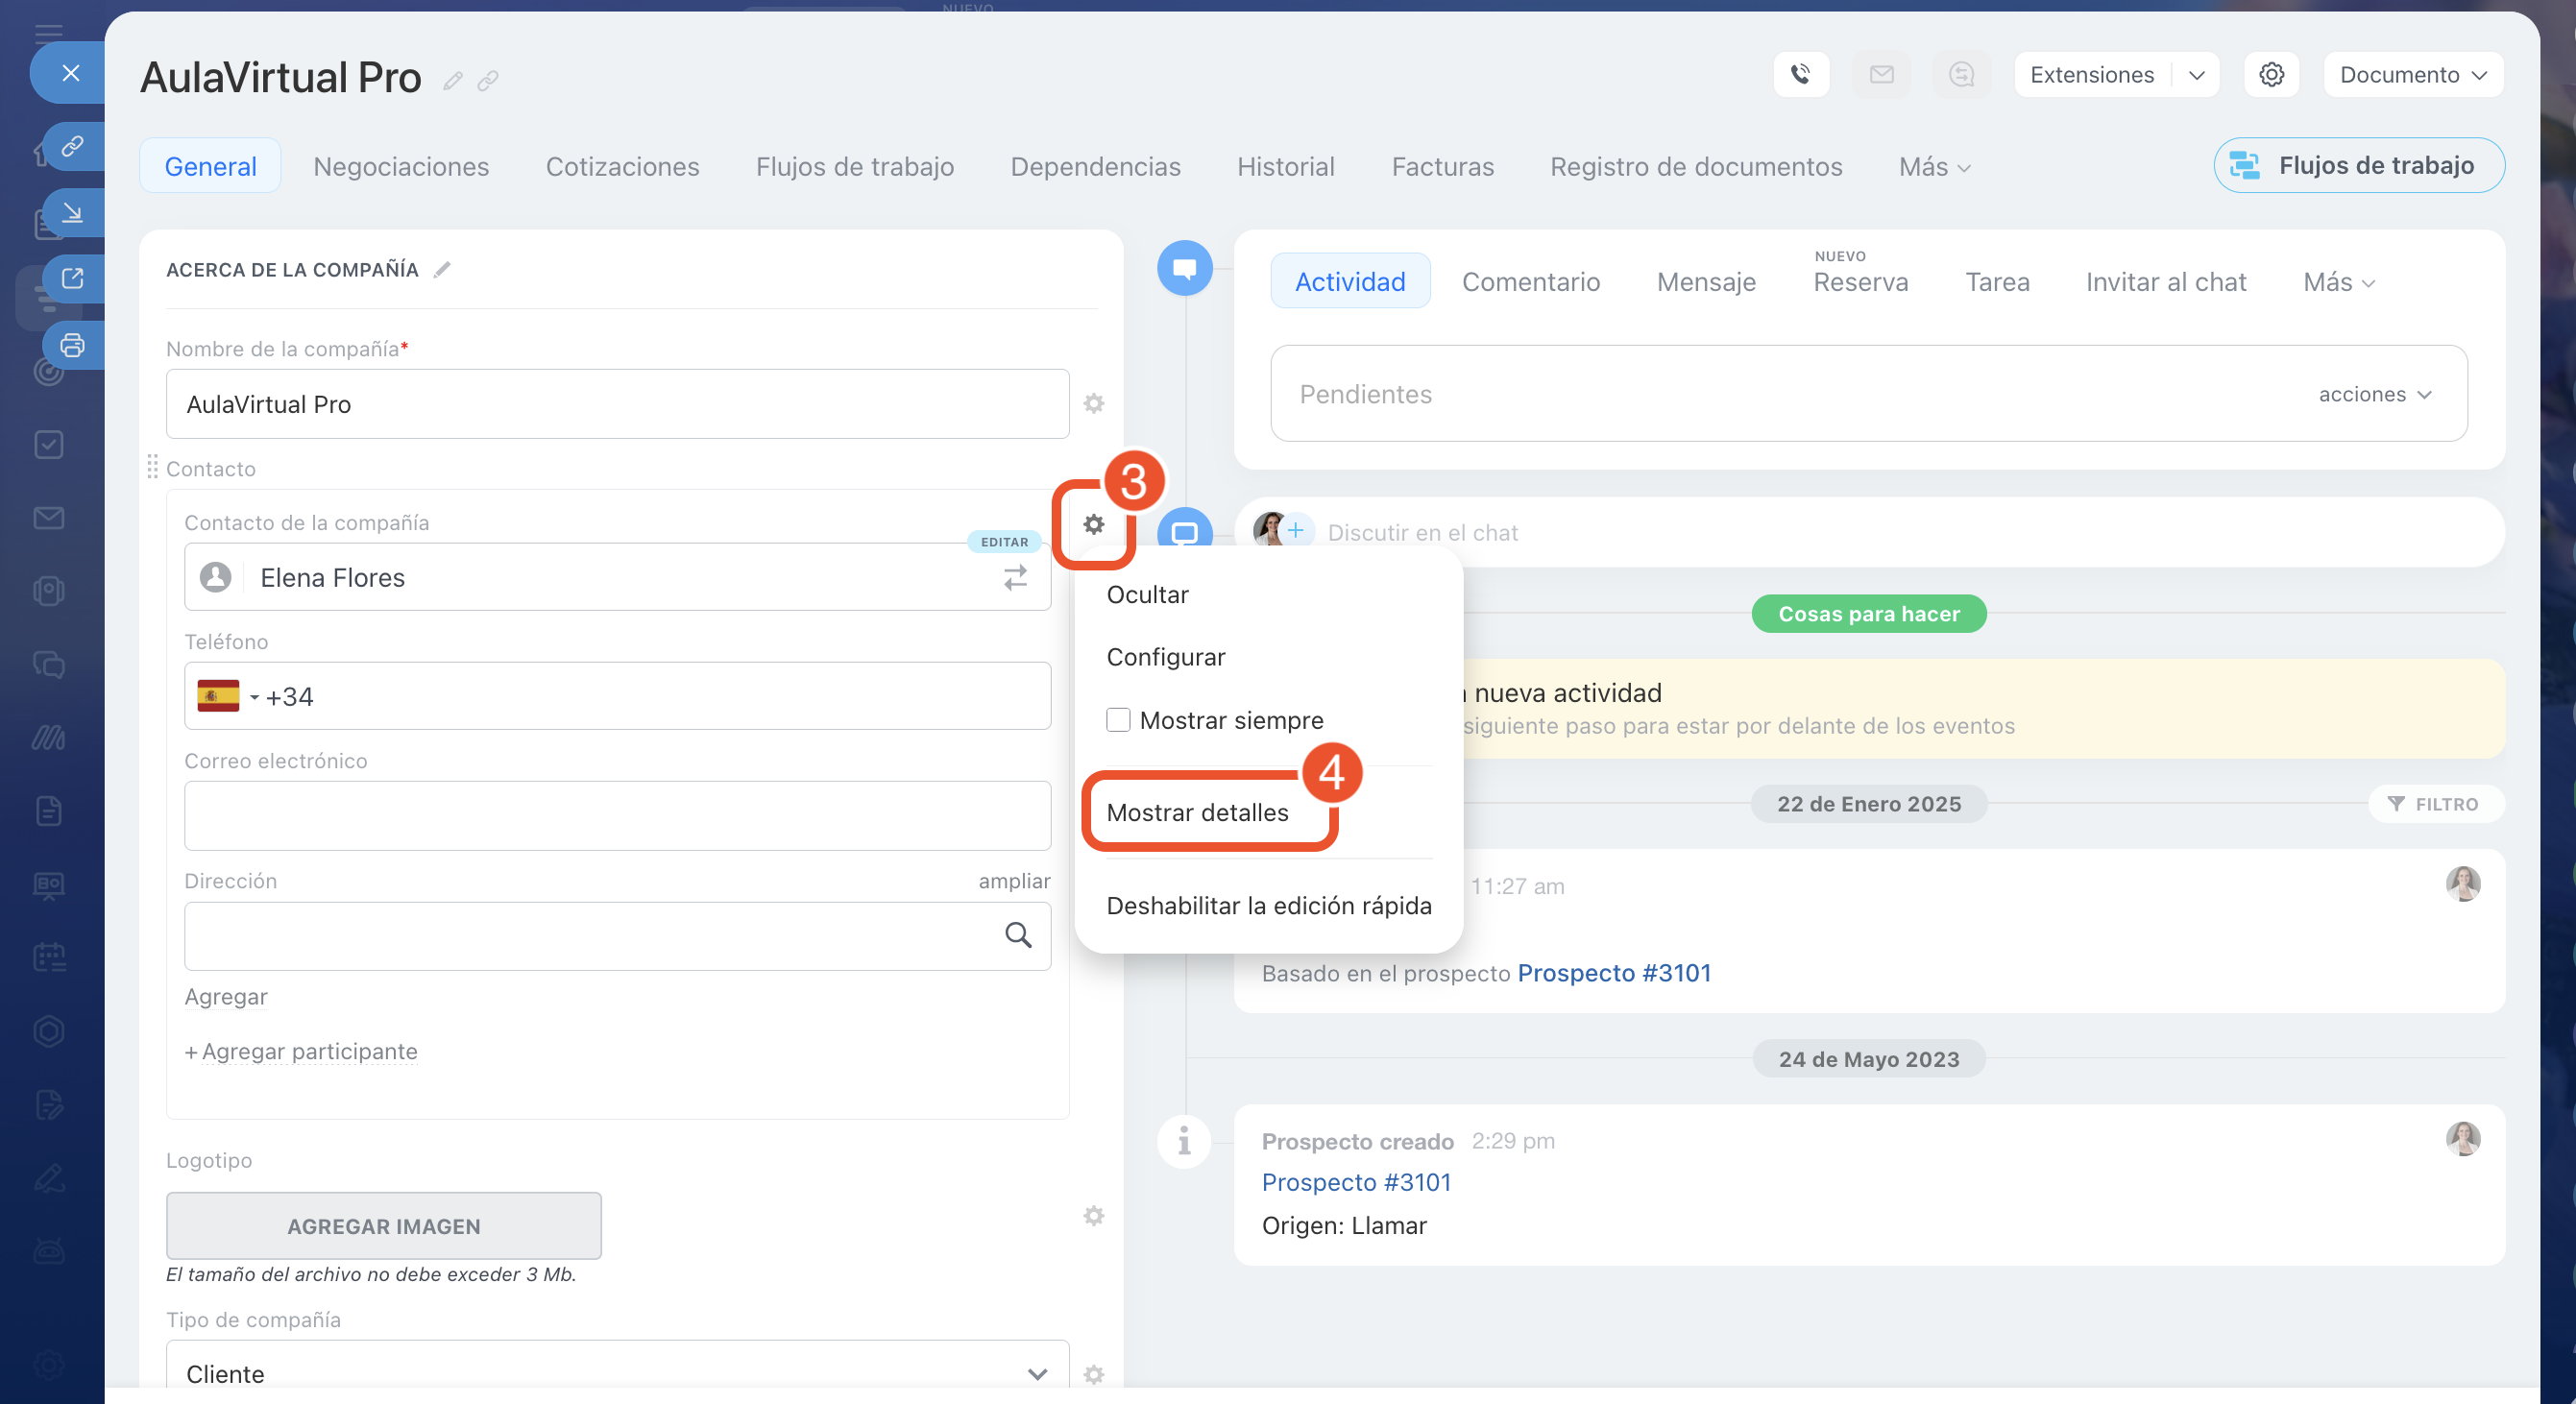2576x1404 pixels.
Task: Click gear icon next to Contacto section
Action: tap(1093, 524)
